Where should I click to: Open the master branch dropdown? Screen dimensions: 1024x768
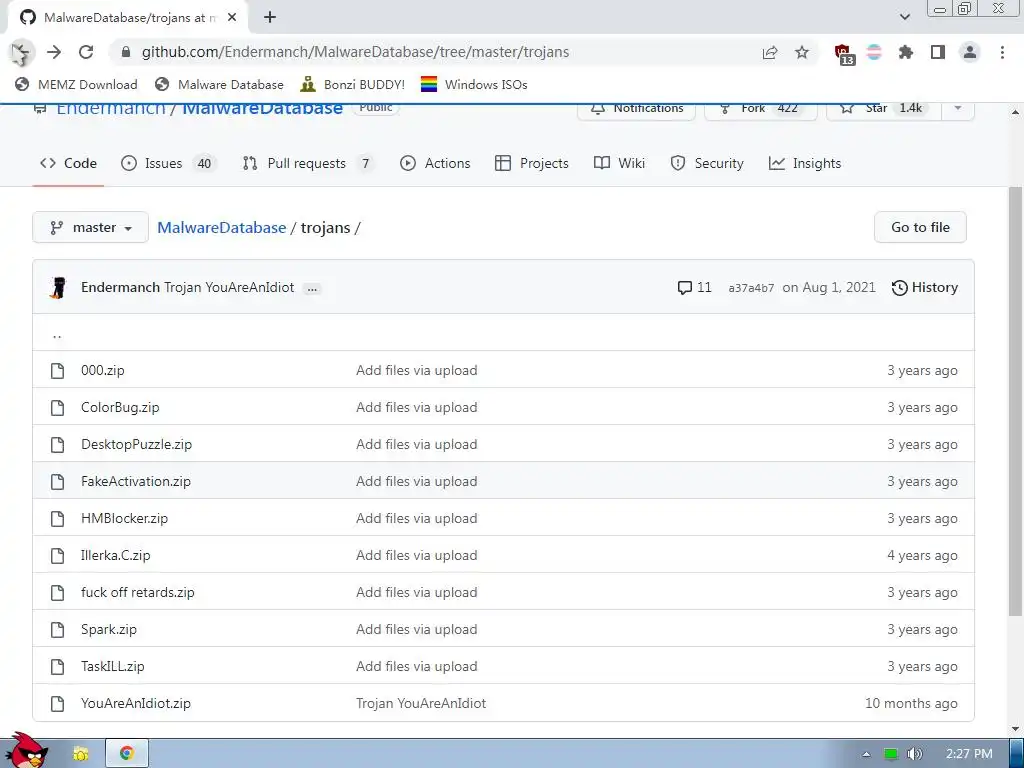(x=91, y=227)
